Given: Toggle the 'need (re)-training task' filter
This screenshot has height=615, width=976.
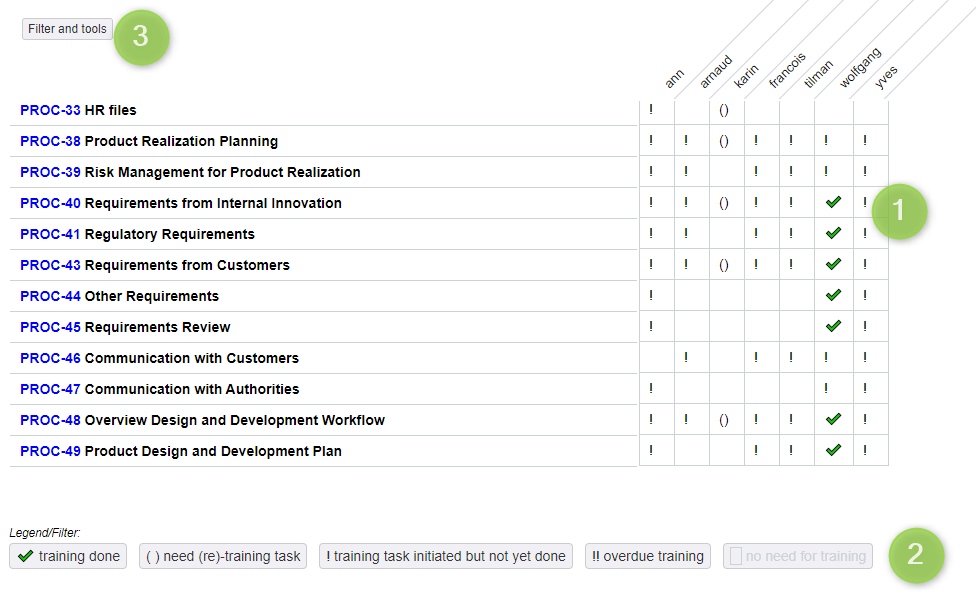Looking at the screenshot, I should (223, 556).
